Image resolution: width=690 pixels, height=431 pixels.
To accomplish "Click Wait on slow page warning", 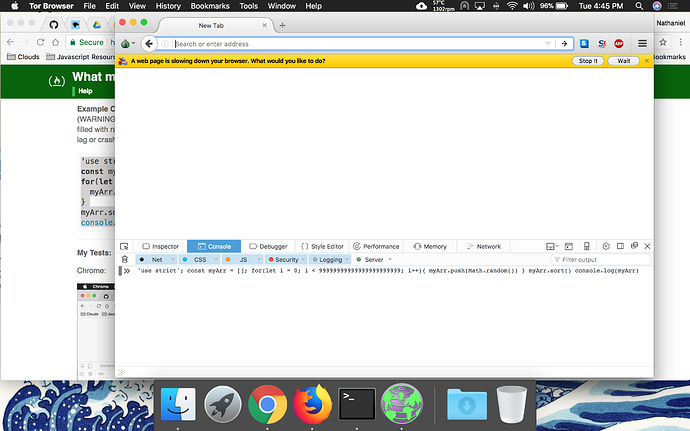I will 624,61.
